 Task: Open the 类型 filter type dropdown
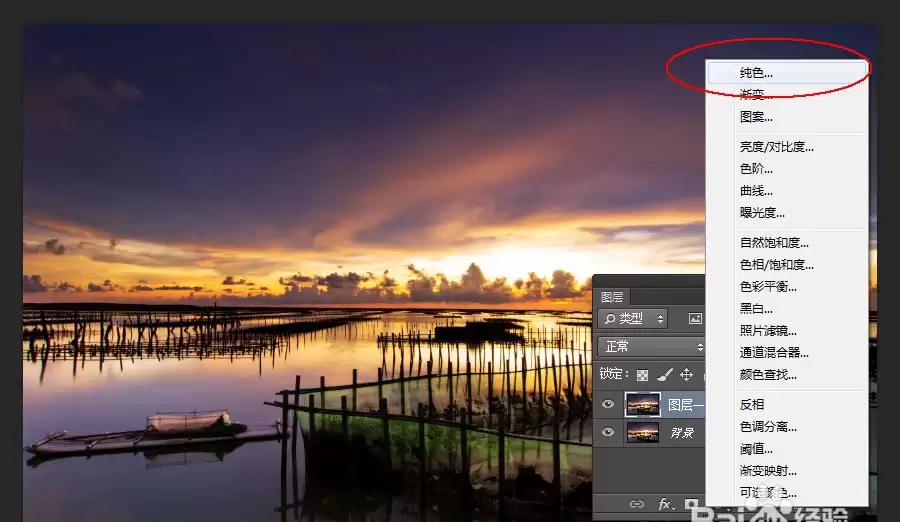634,318
